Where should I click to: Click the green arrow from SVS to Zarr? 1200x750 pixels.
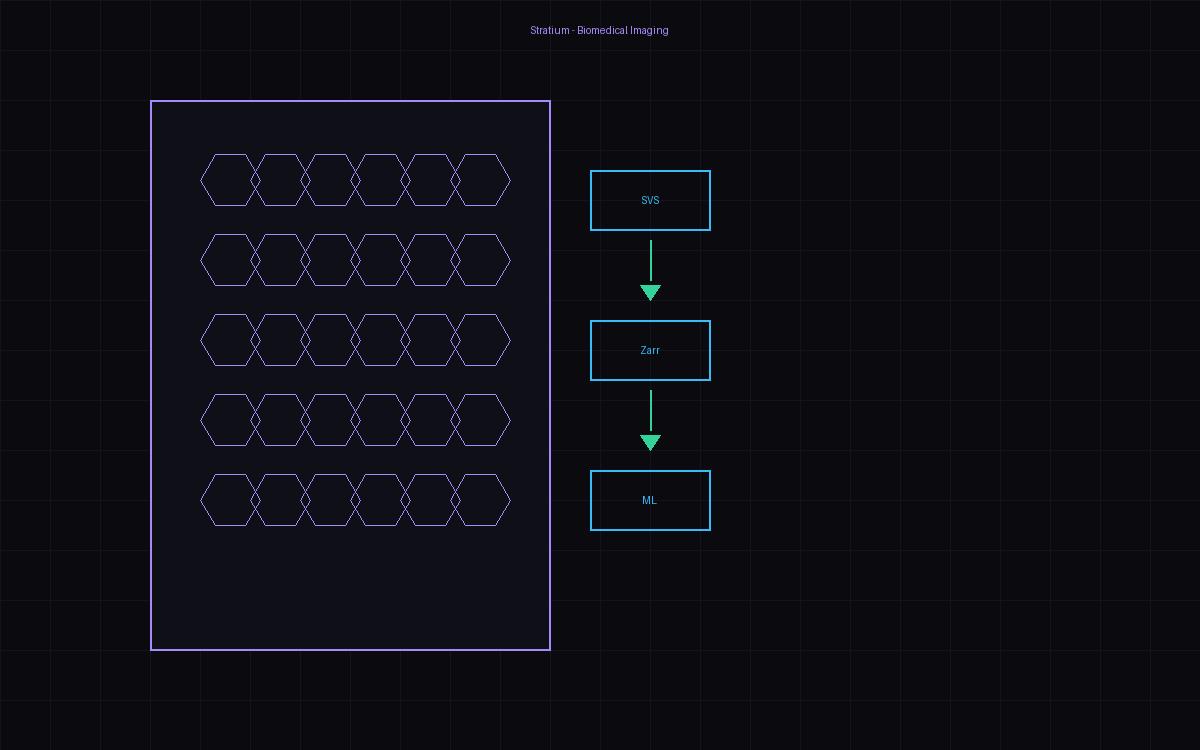[650, 270]
